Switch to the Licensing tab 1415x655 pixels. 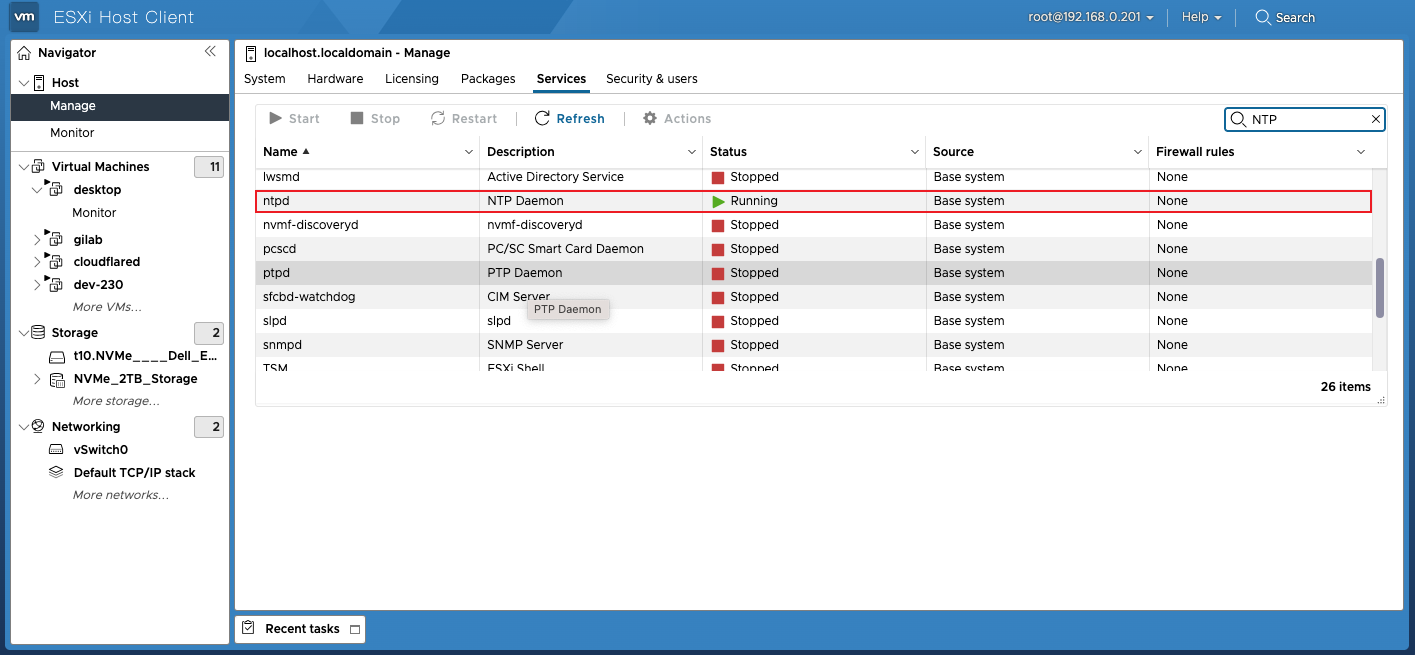(x=412, y=79)
